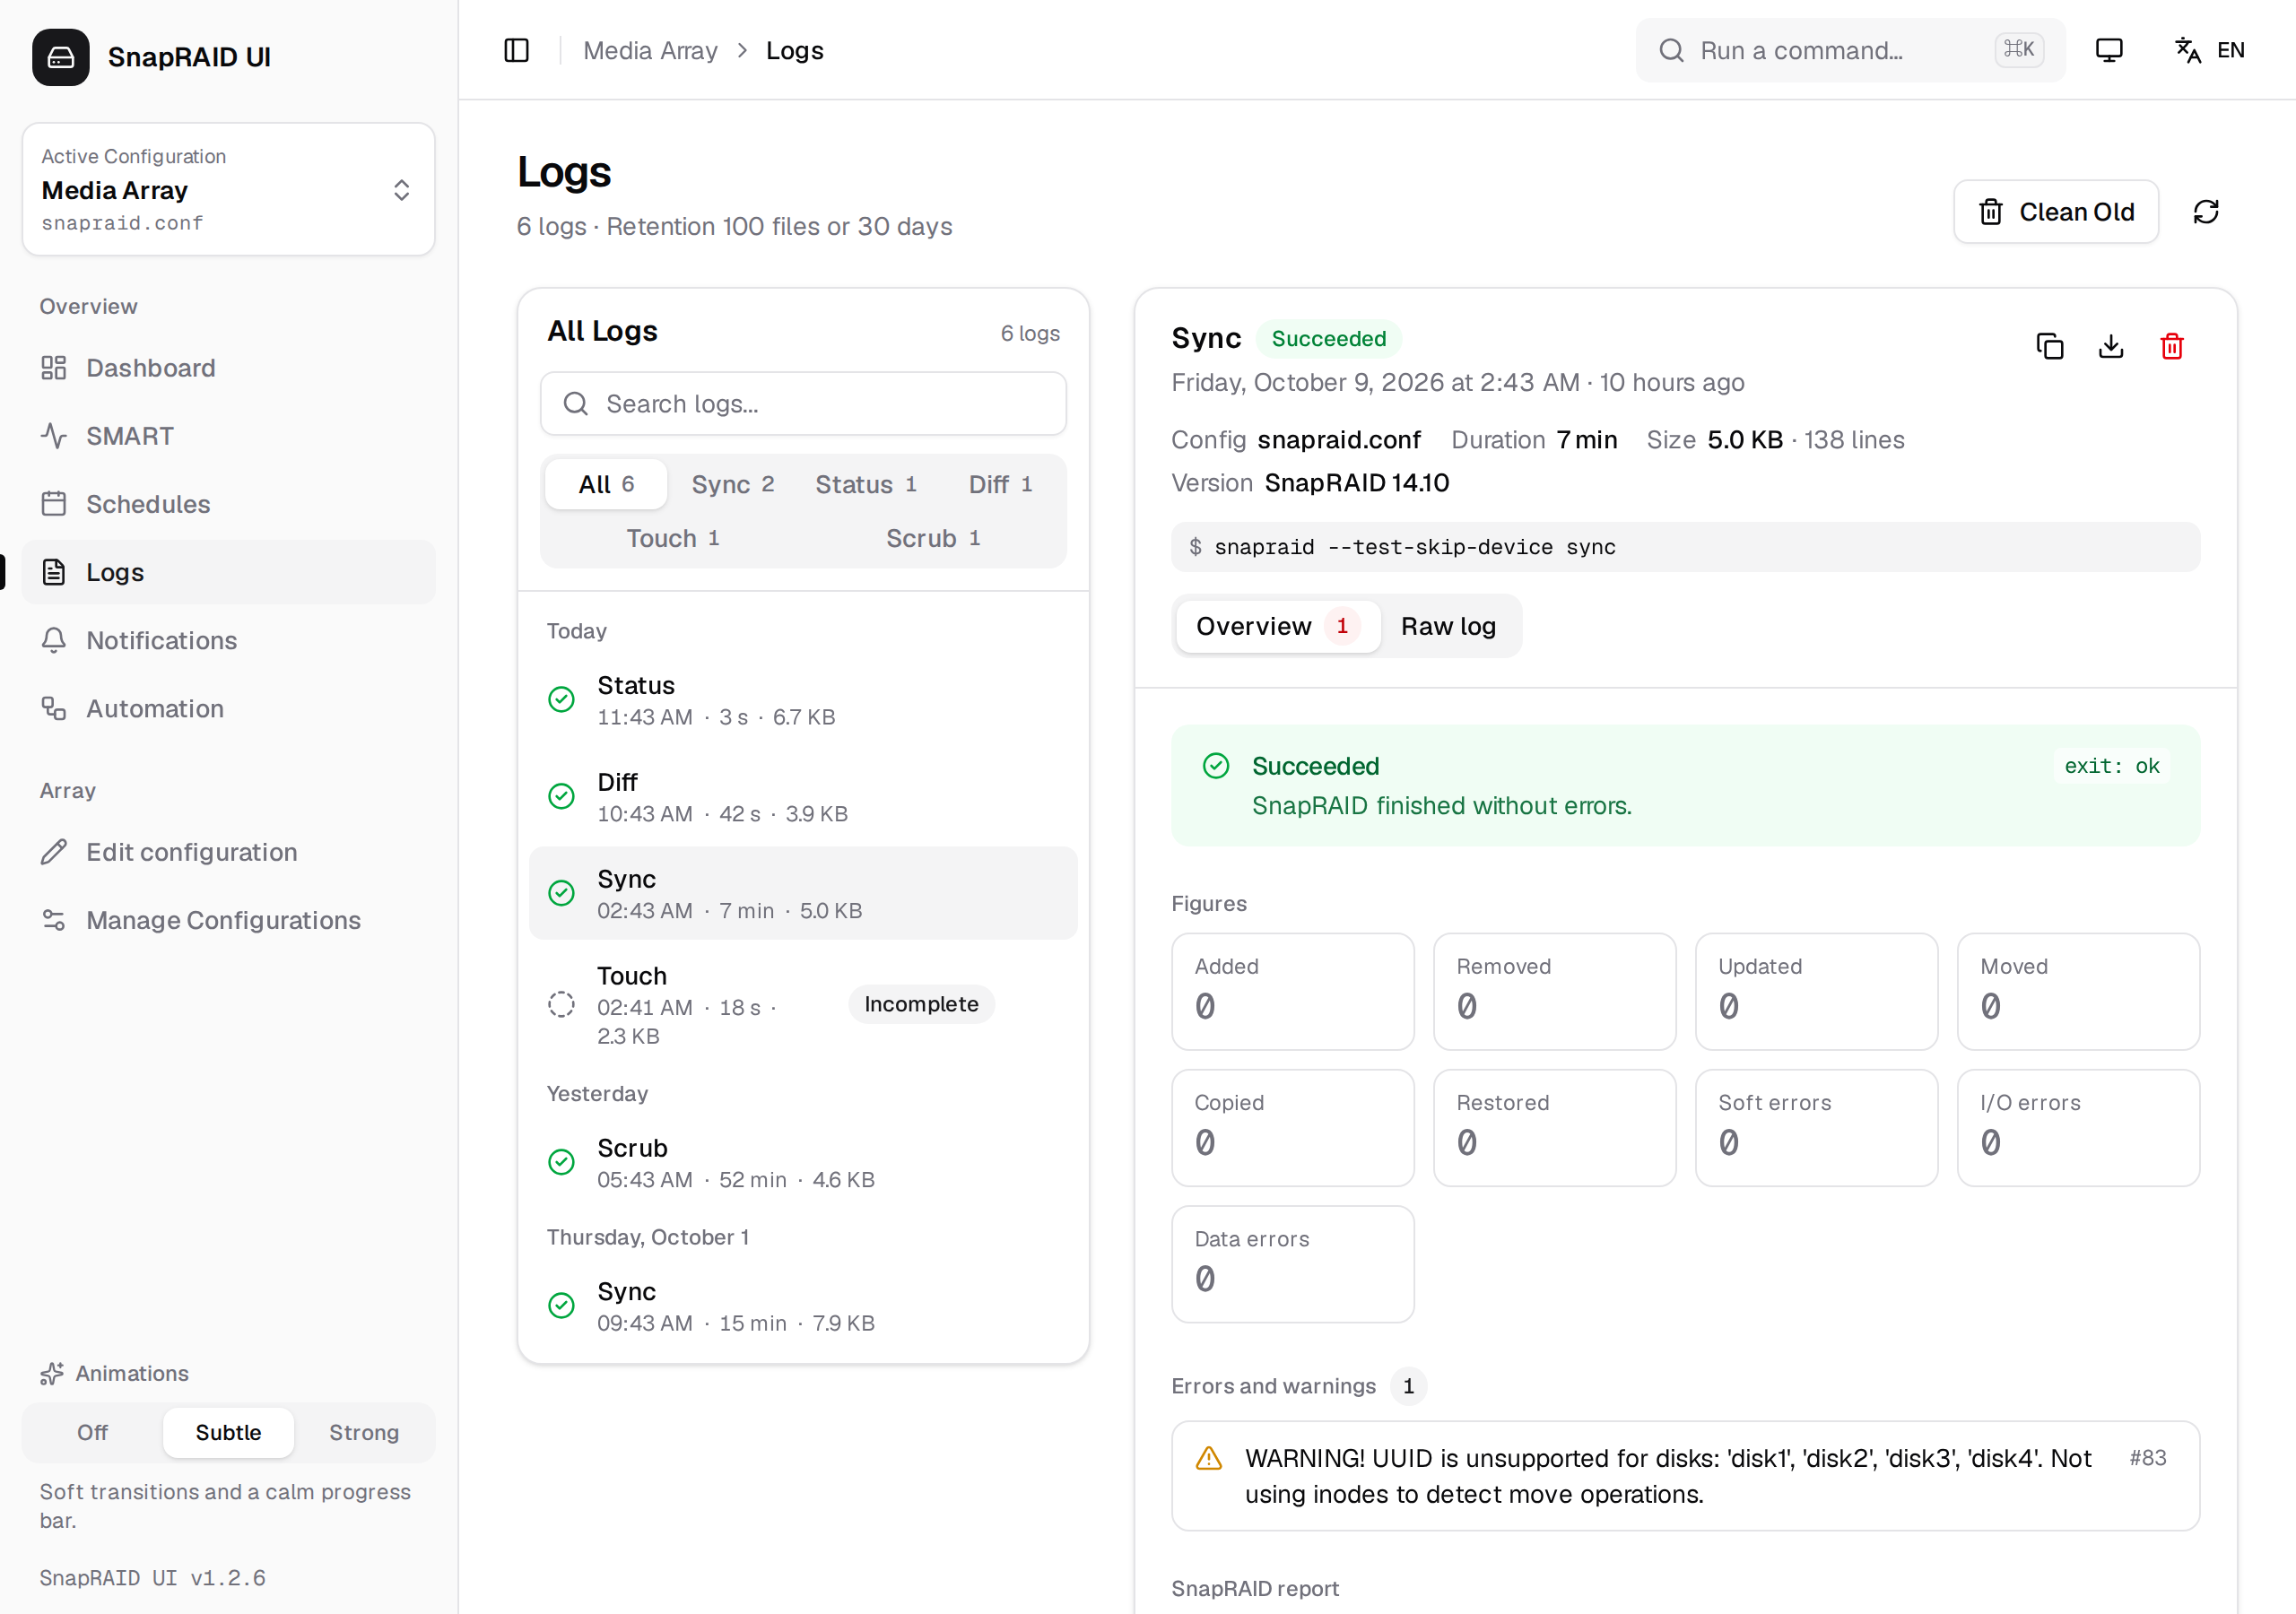This screenshot has height=1614, width=2296.
Task: Filter logs by Status 1
Action: pyautogui.click(x=866, y=484)
